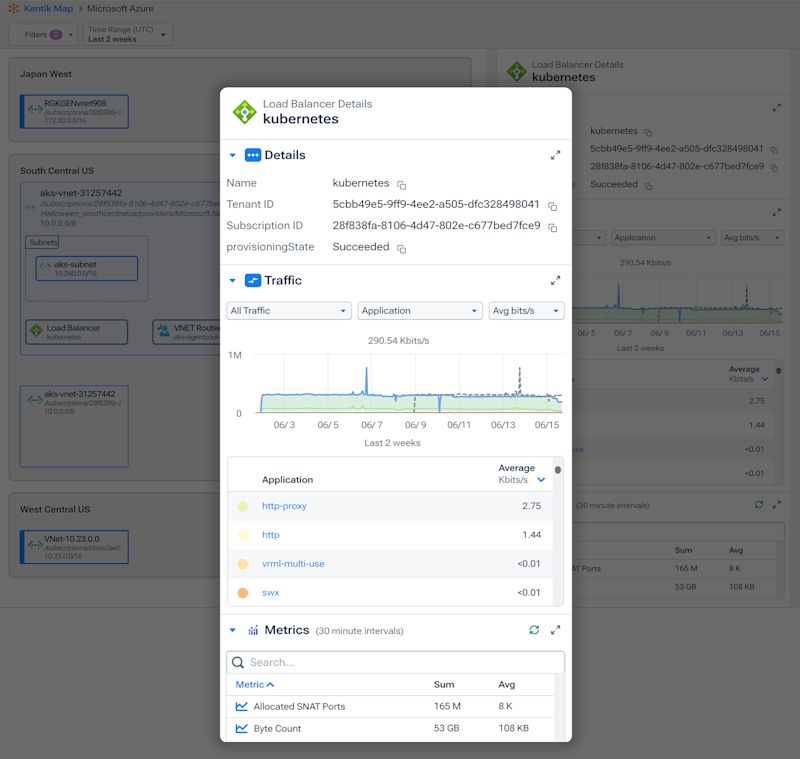The height and width of the screenshot is (759, 800).
Task: Collapse the Metrics section
Action: 233,630
